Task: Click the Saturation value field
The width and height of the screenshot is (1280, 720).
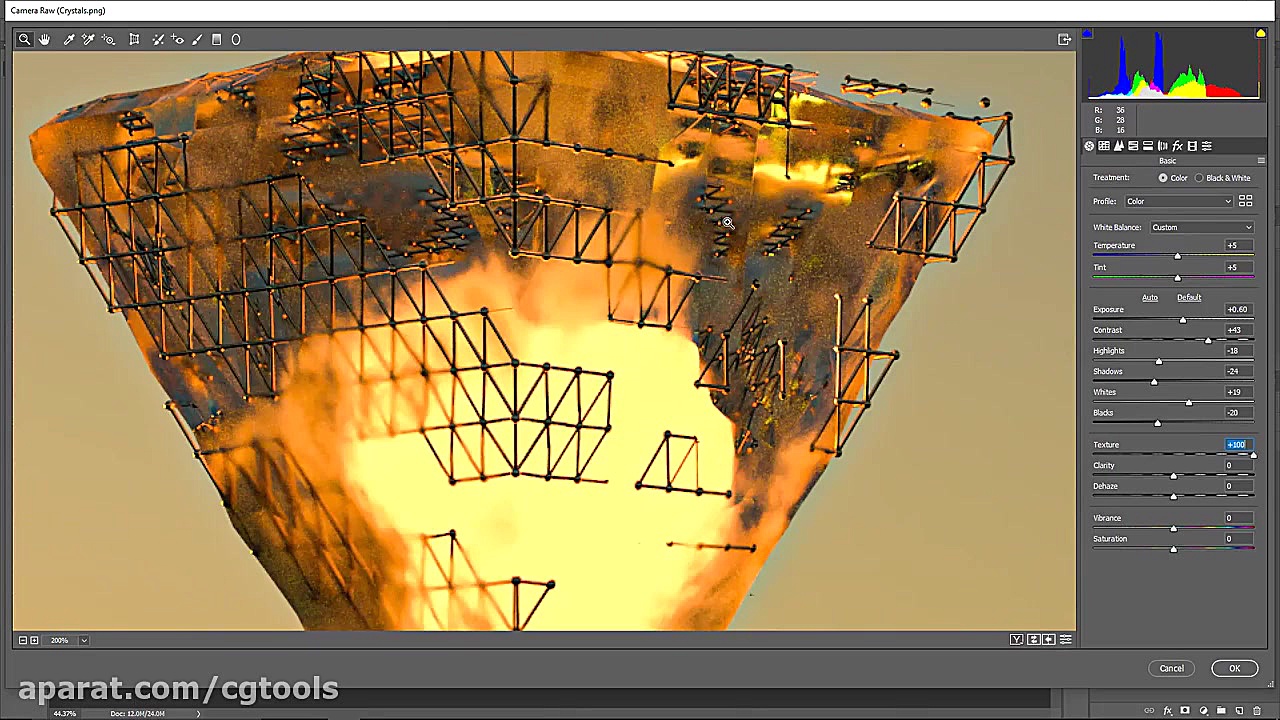Action: pyautogui.click(x=1238, y=539)
